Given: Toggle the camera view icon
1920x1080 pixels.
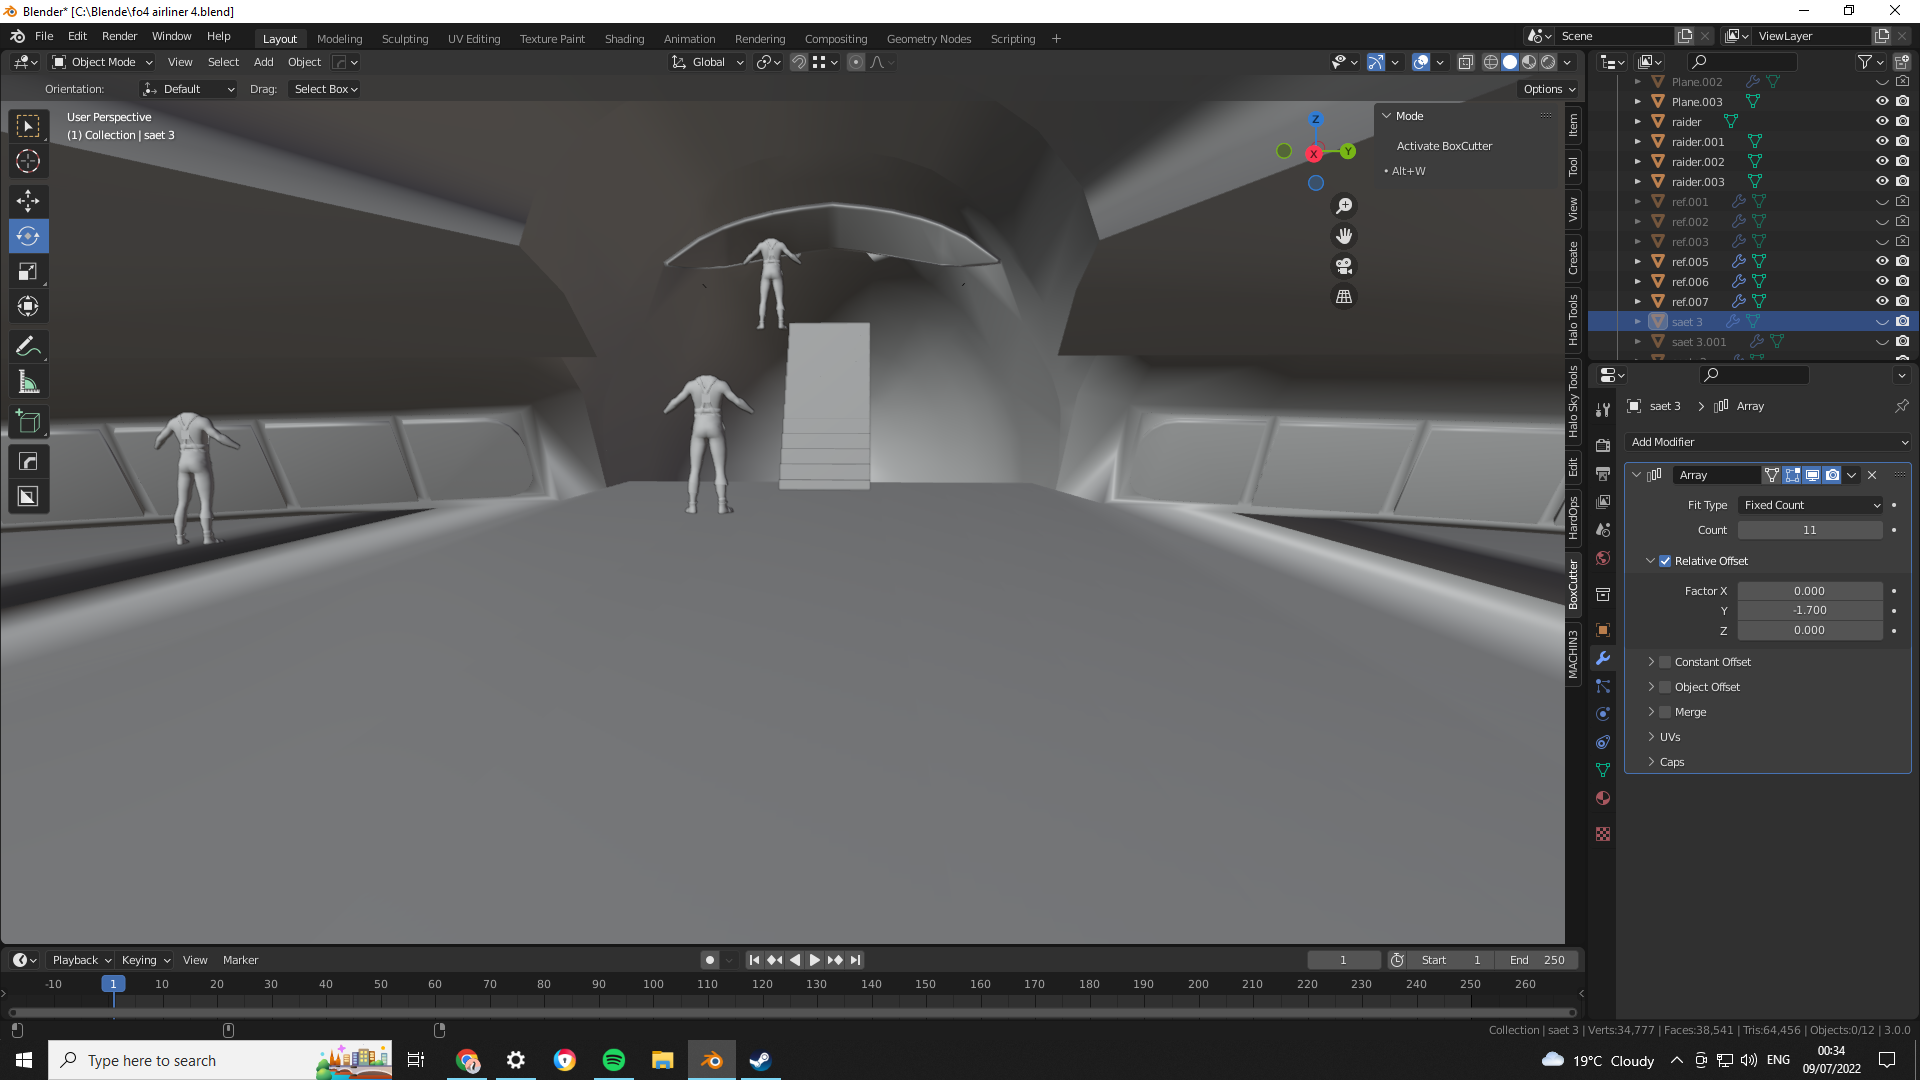Looking at the screenshot, I should 1344,266.
